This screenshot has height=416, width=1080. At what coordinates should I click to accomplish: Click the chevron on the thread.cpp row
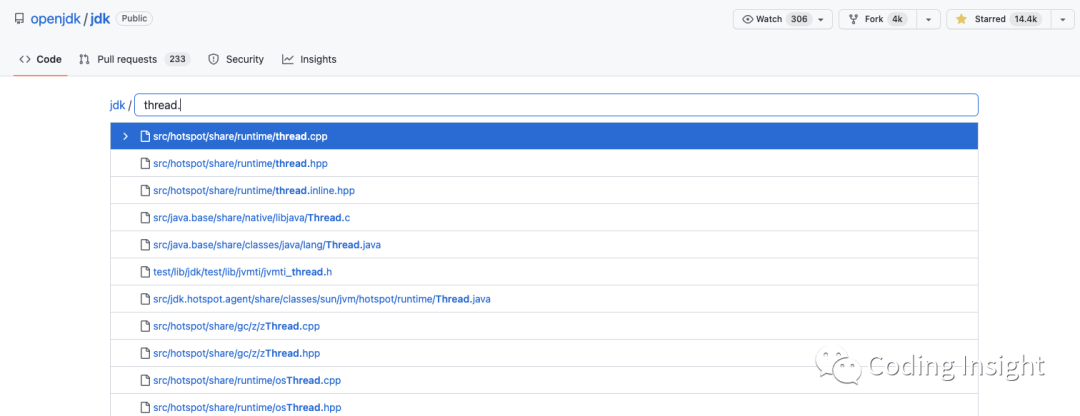(125, 136)
